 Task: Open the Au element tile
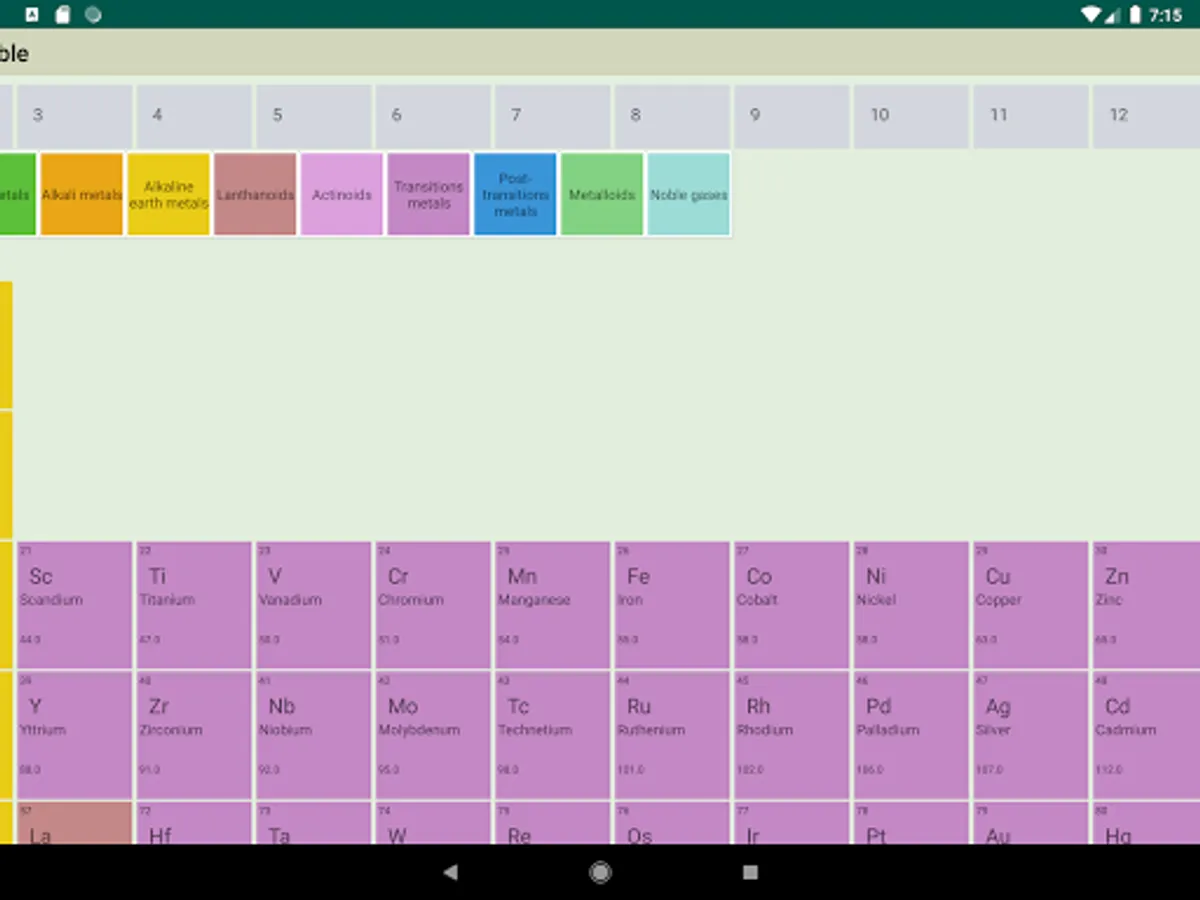click(1031, 823)
